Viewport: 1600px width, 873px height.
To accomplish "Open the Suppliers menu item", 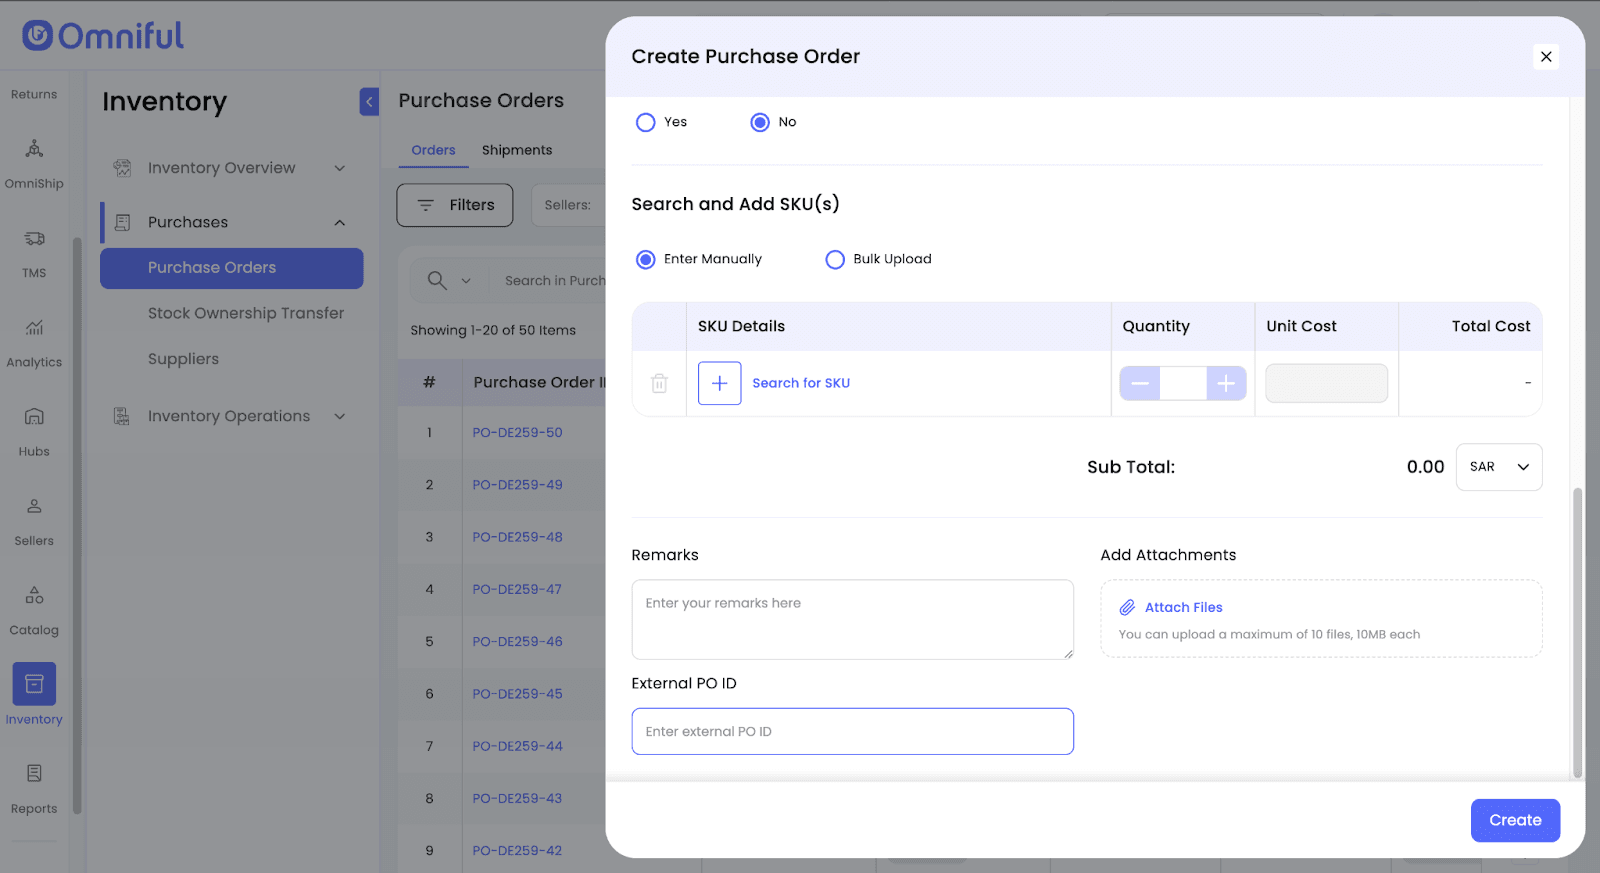I will pyautogui.click(x=183, y=359).
